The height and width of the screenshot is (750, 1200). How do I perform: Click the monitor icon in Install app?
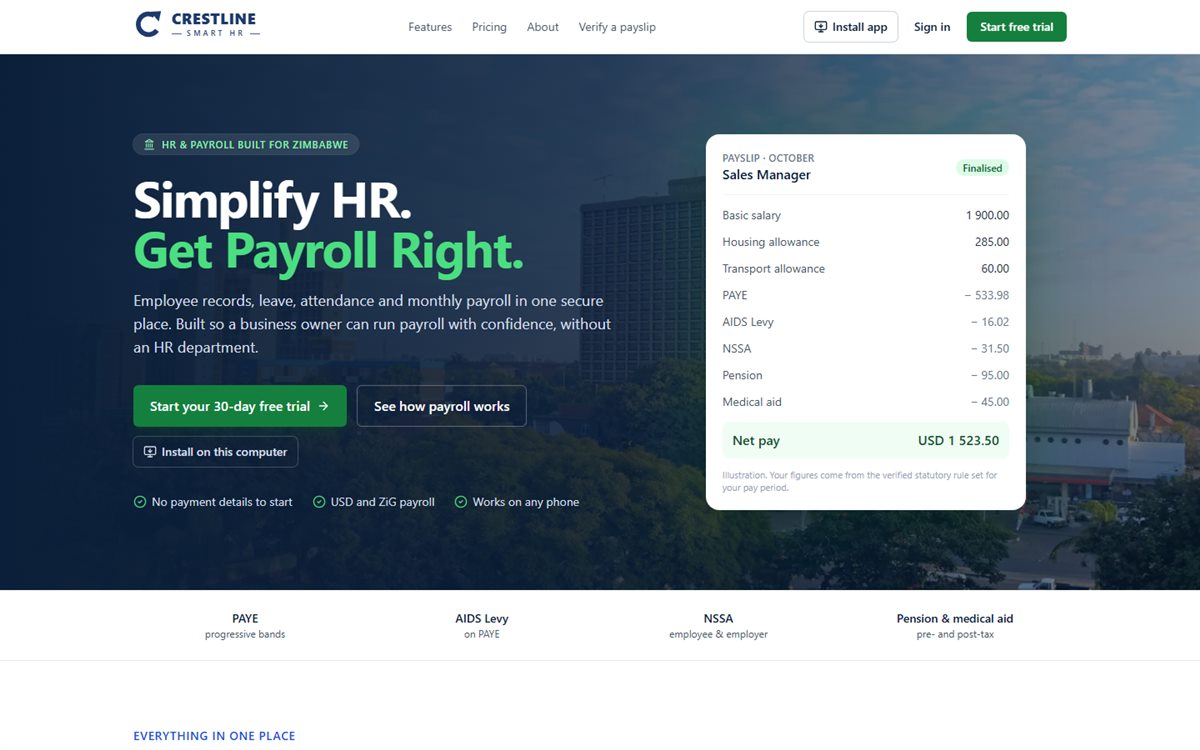coord(821,27)
